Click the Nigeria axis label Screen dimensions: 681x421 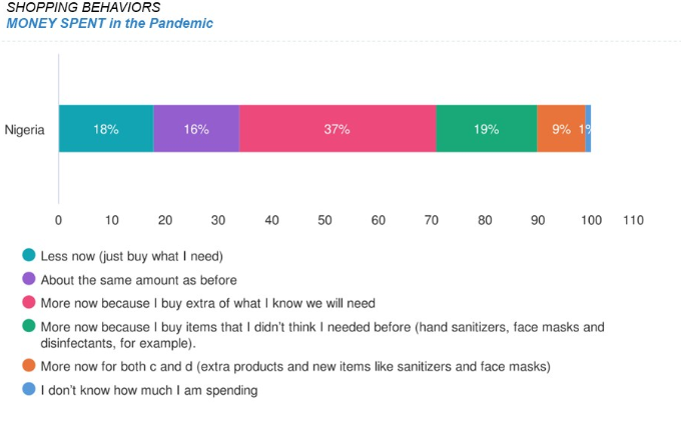click(24, 129)
